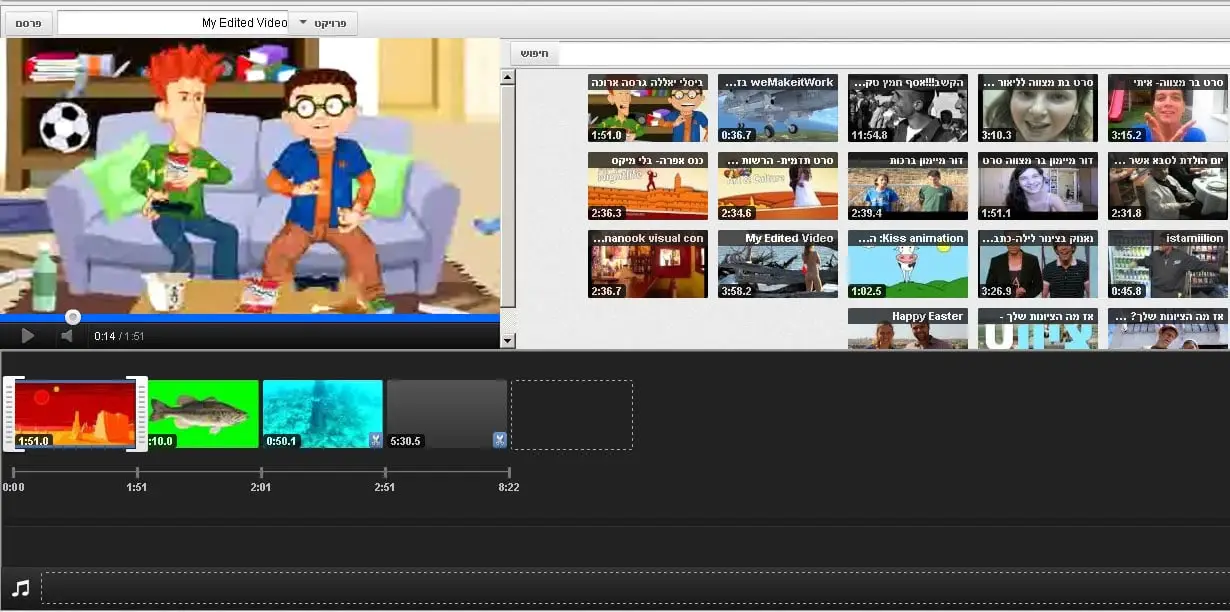Select the 3:26.9 interview thumbnail
The image size is (1230, 612).
[1038, 264]
